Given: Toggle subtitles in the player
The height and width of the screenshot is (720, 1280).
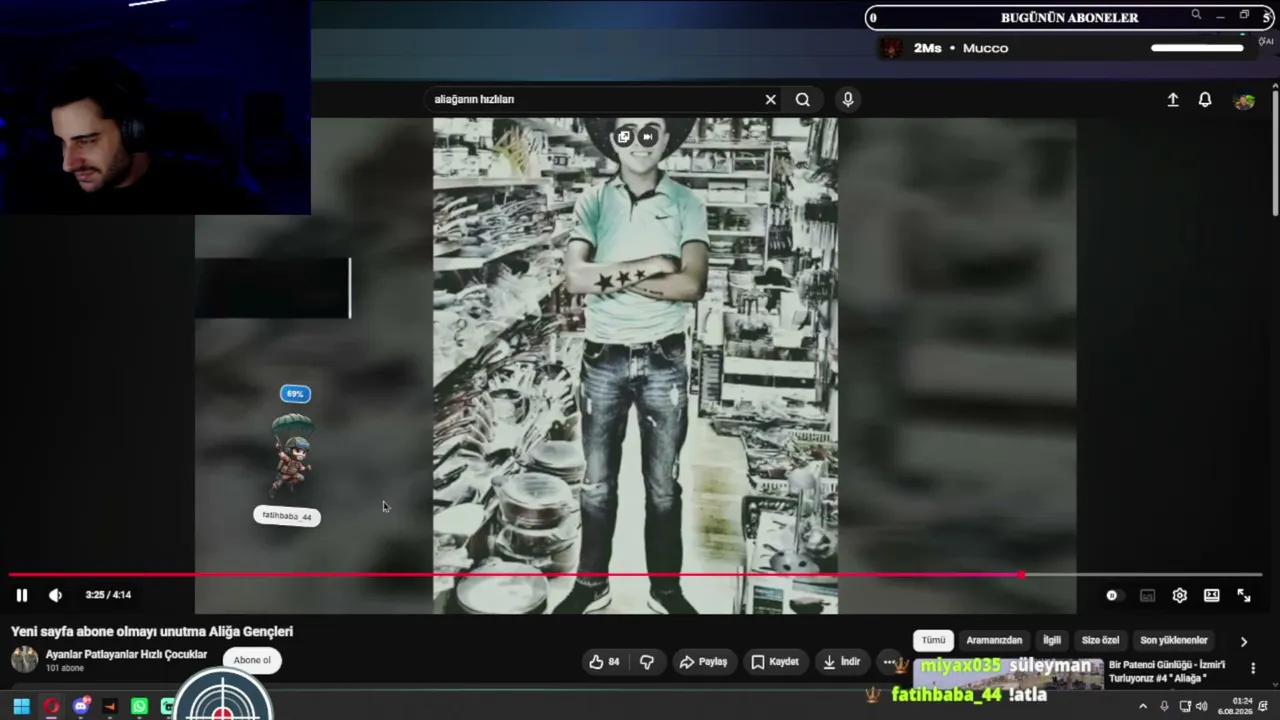Looking at the screenshot, I should coord(1147,595).
